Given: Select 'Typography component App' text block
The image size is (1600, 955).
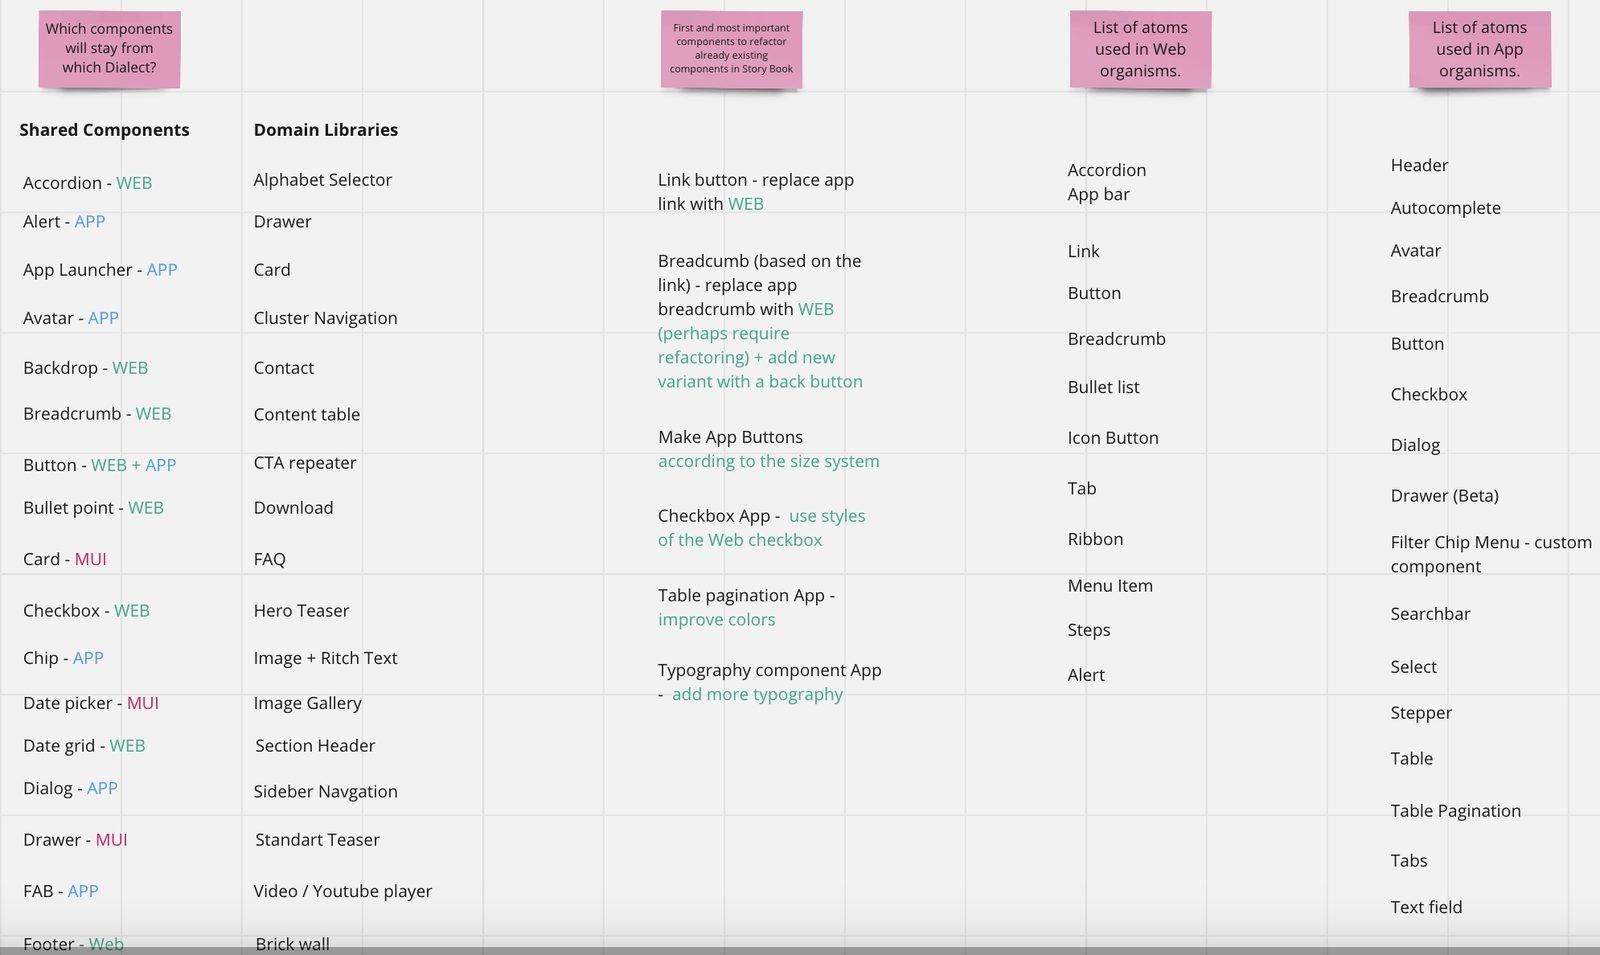Looking at the screenshot, I should coord(770,682).
